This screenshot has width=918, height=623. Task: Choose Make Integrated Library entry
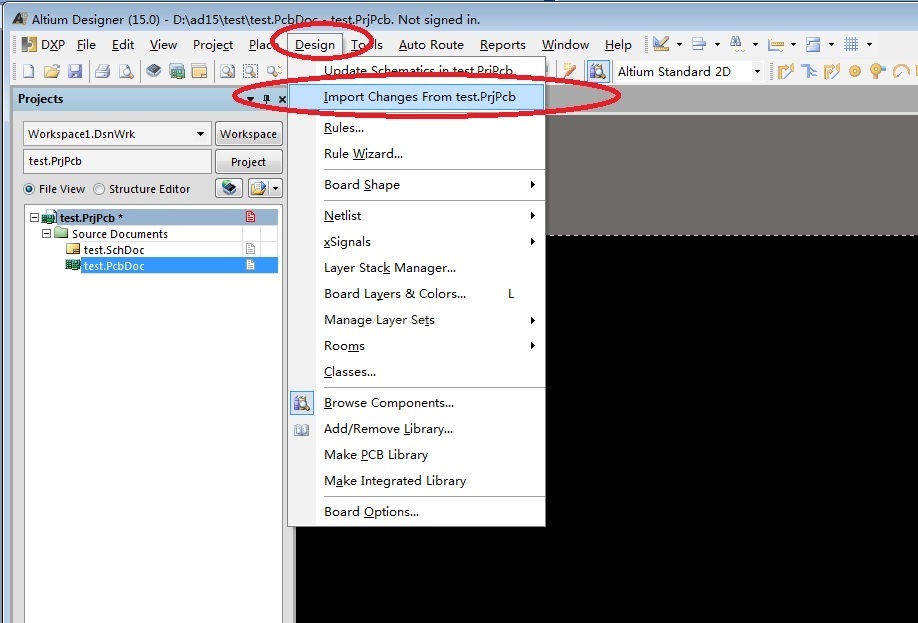point(417,481)
